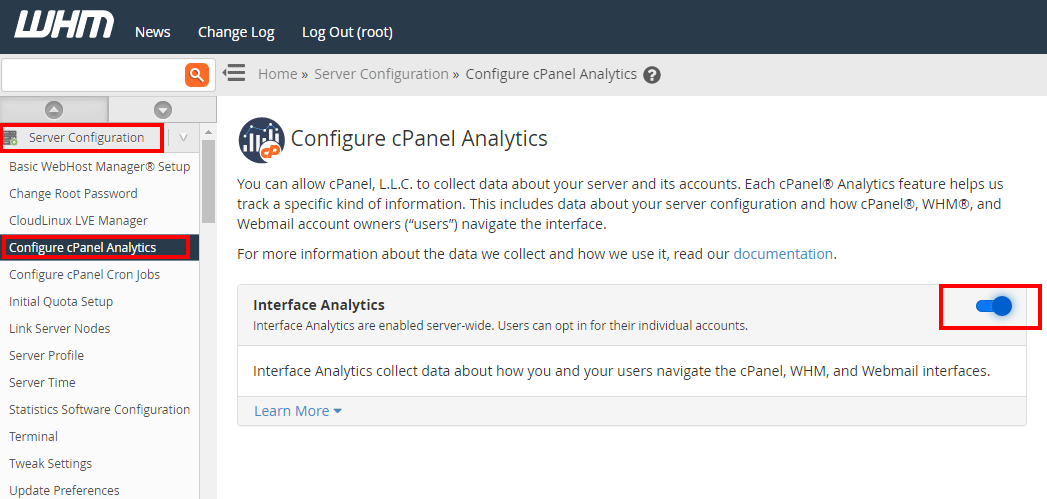Click the Configure cPanel Analytics page icon

pyautogui.click(x=261, y=139)
